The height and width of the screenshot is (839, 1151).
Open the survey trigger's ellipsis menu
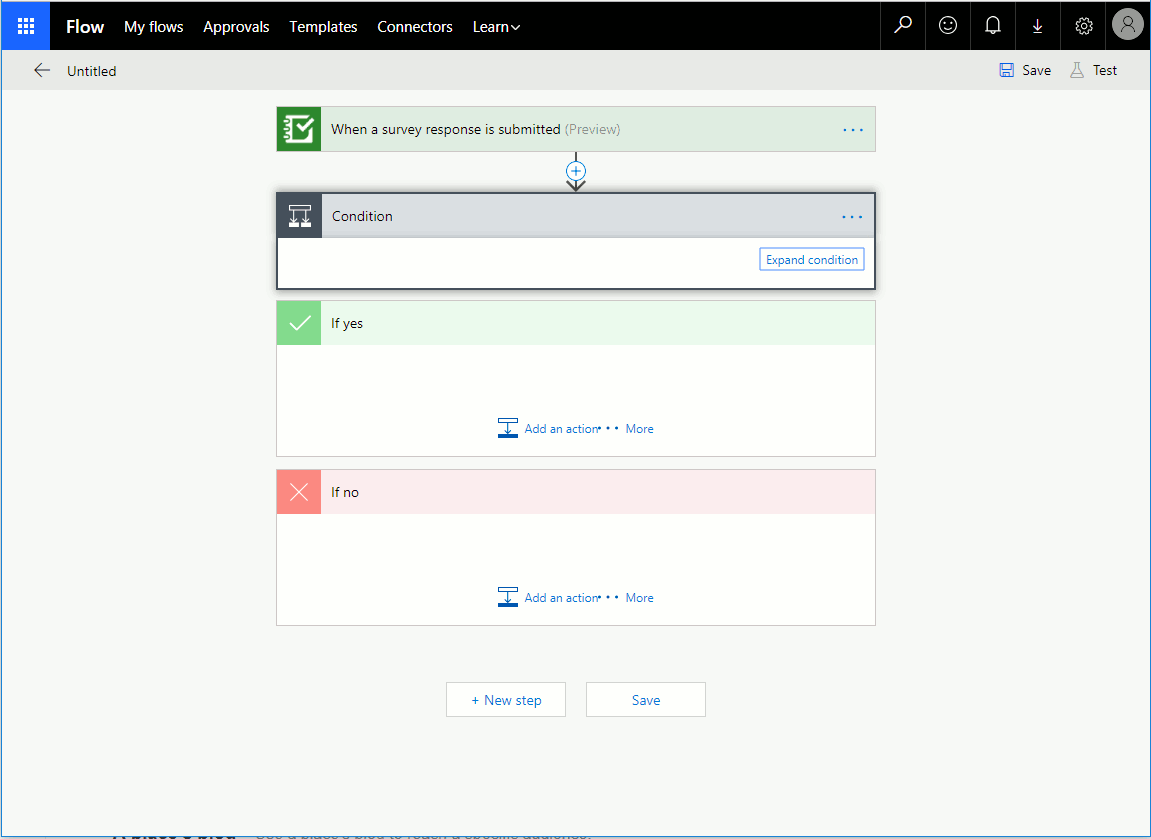click(853, 130)
